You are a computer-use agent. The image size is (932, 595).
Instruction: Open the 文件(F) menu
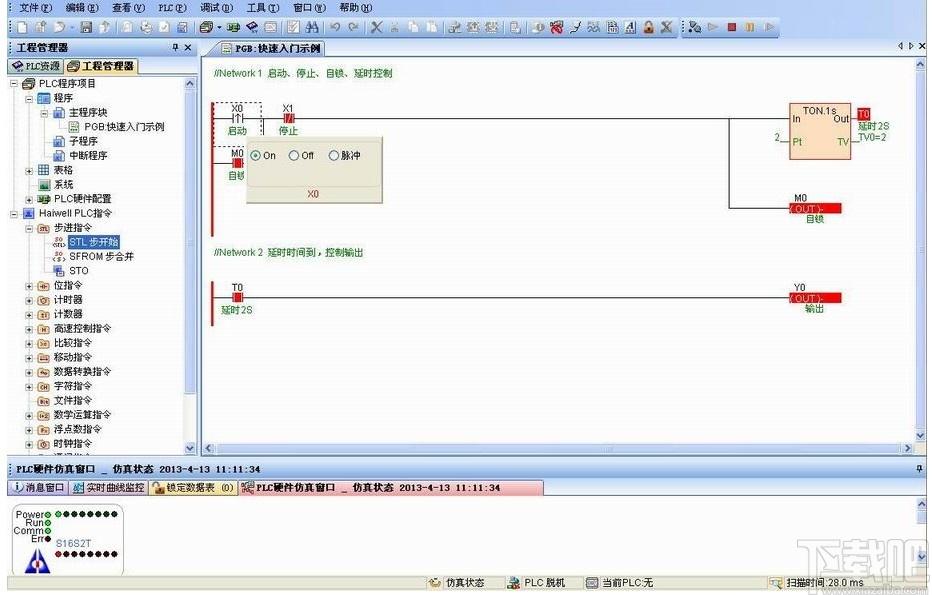pos(36,8)
